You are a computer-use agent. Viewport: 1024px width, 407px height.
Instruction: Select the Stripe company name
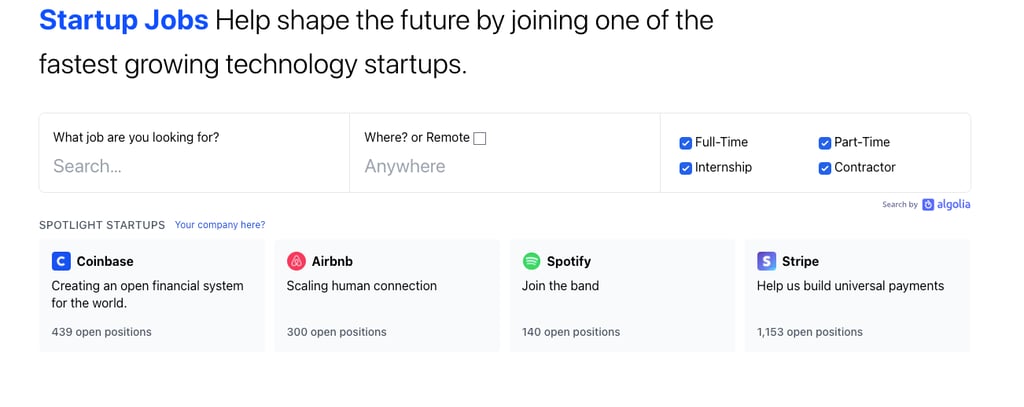pos(800,261)
